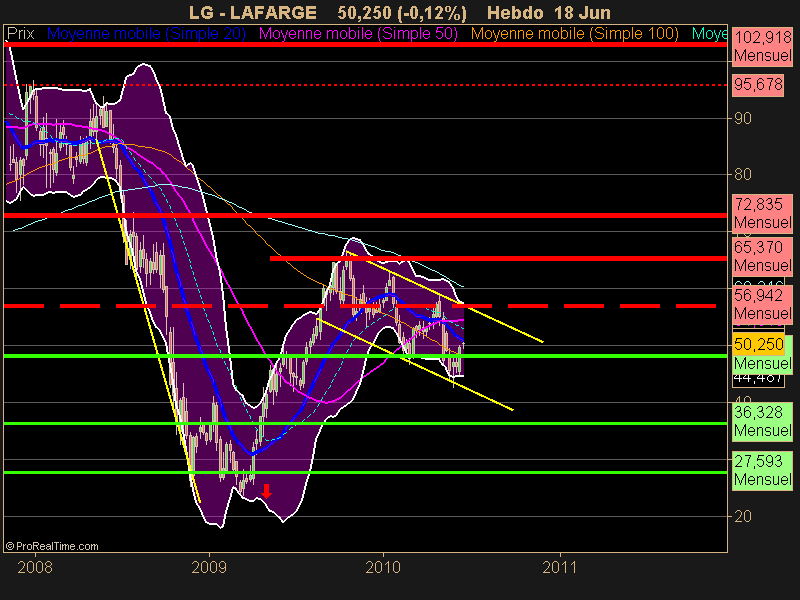Click the 90 price axis value
This screenshot has height=600, width=800.
pos(742,118)
